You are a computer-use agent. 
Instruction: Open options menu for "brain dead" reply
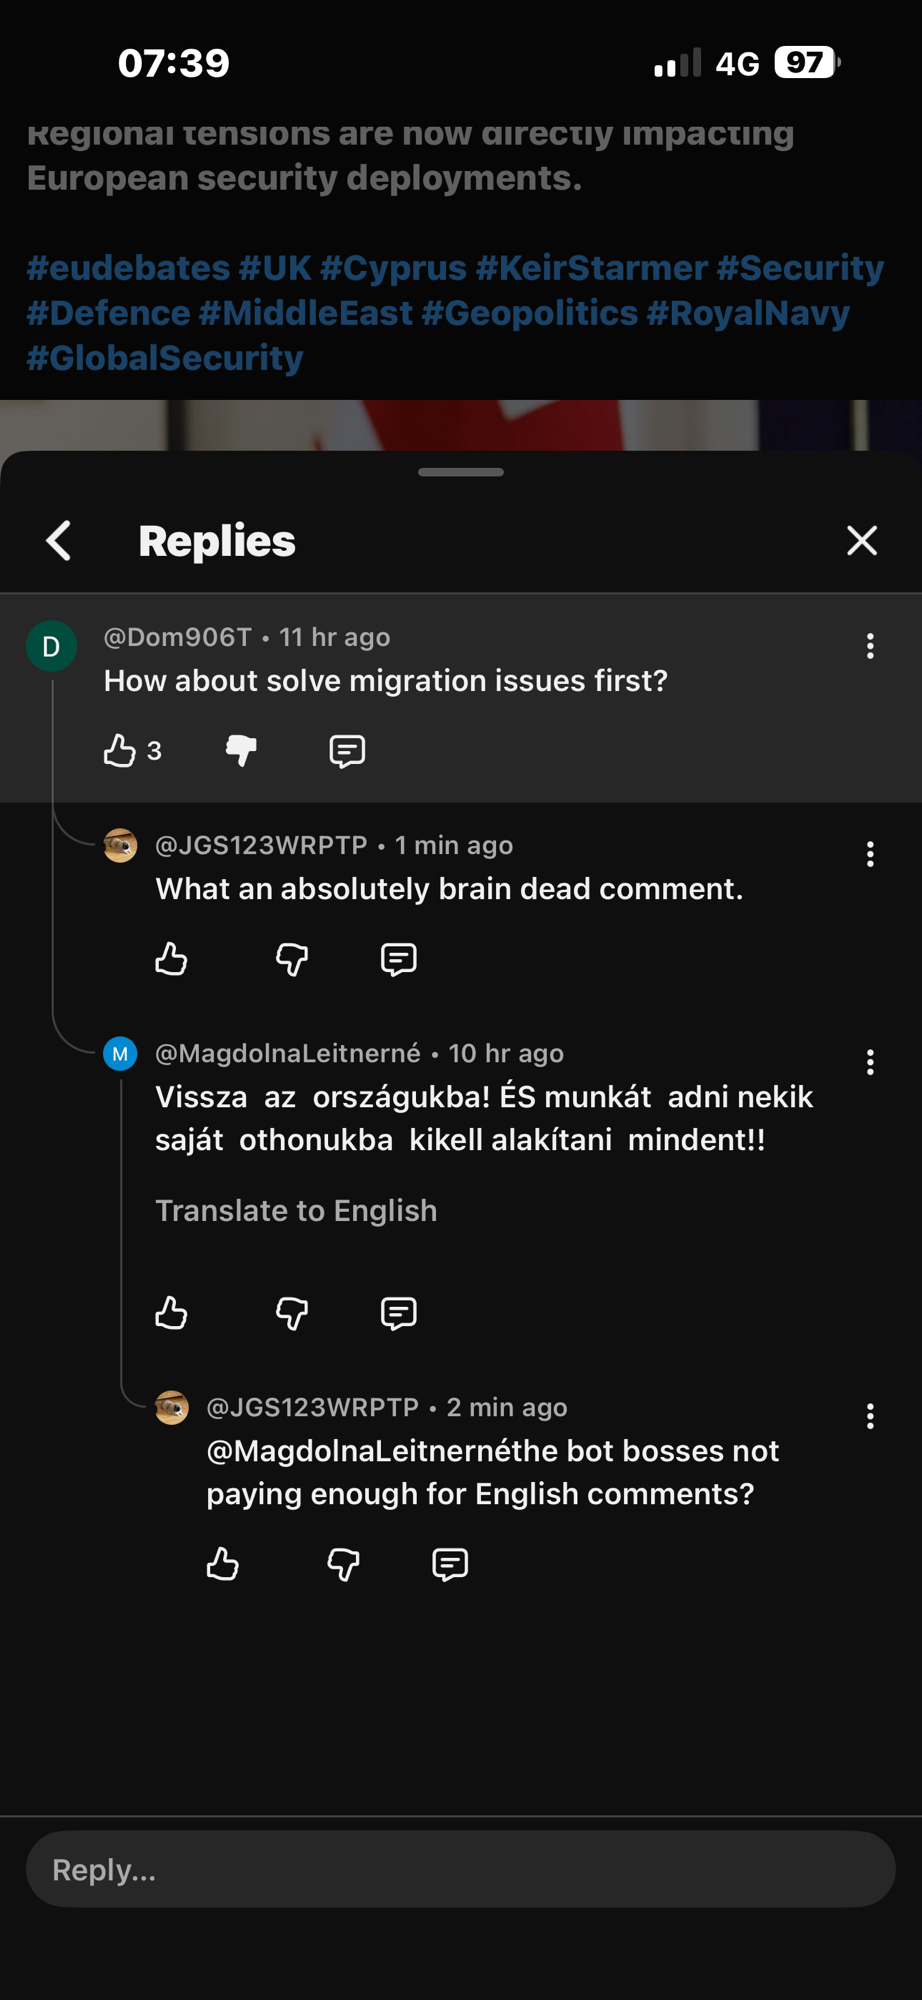(x=870, y=854)
